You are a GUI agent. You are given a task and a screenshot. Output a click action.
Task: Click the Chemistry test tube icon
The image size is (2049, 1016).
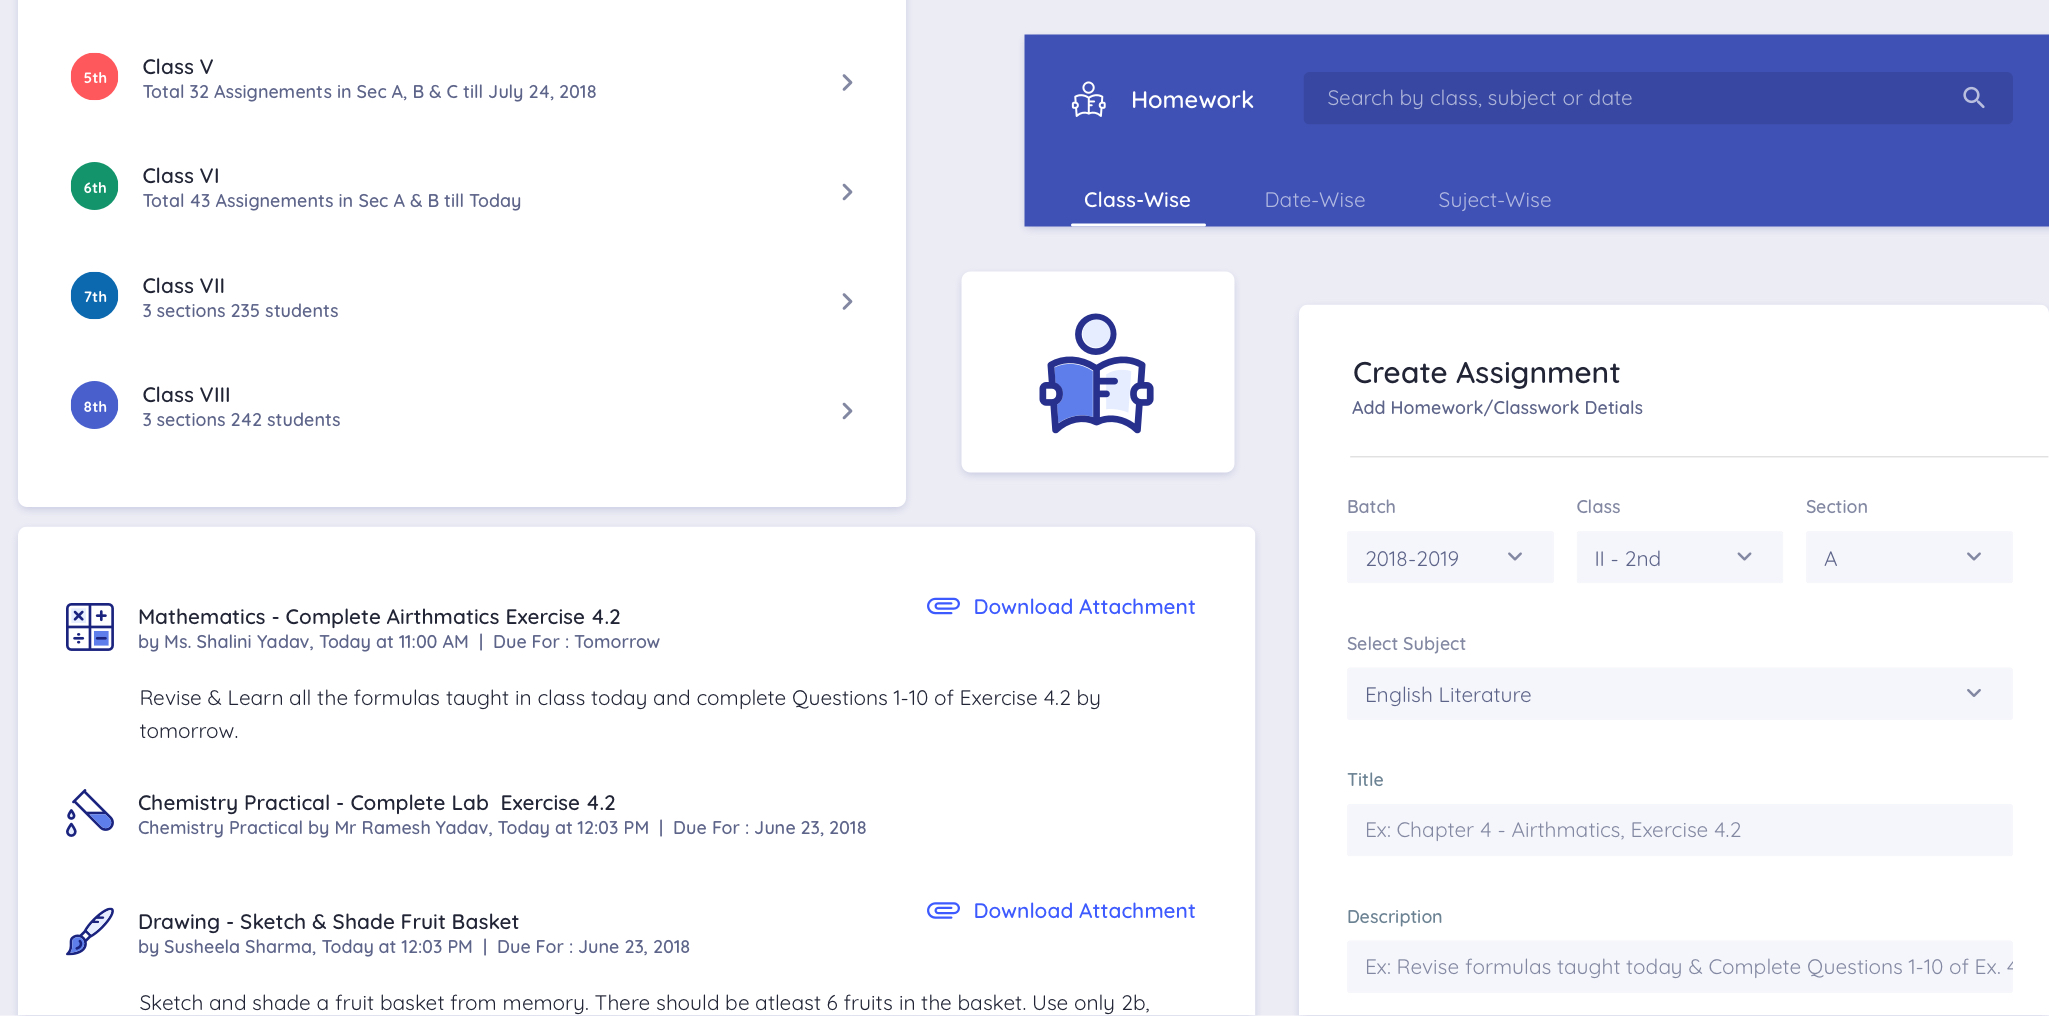(x=90, y=813)
